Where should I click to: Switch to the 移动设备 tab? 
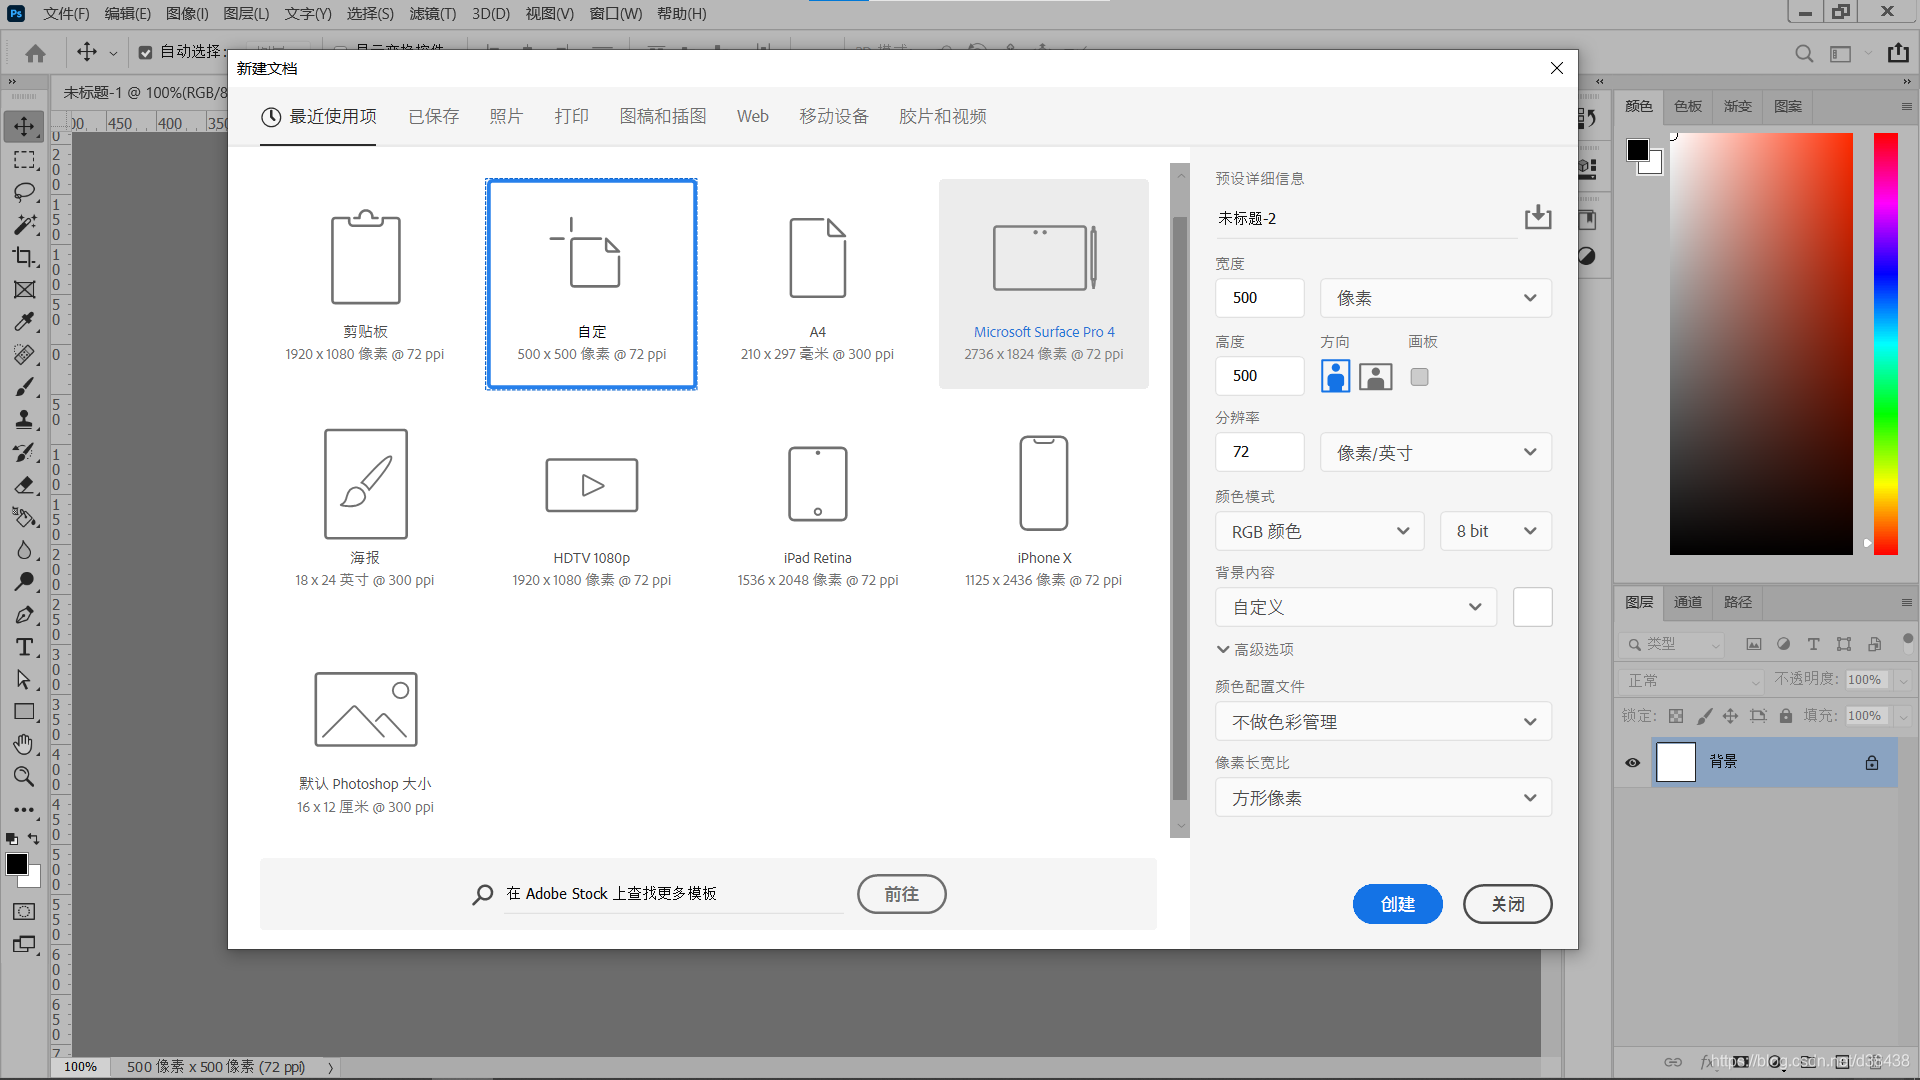[x=833, y=117]
